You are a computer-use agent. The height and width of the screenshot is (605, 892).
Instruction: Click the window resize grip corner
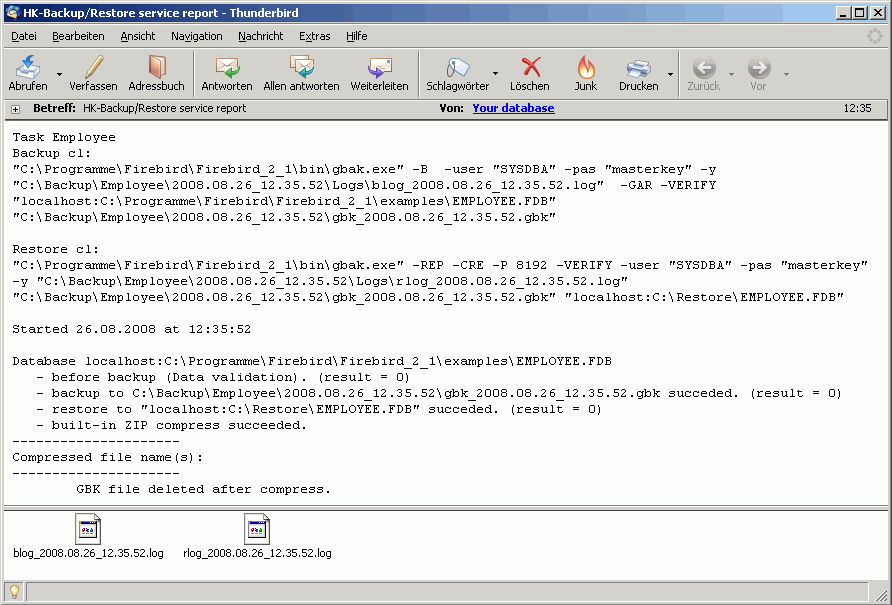pos(881,594)
